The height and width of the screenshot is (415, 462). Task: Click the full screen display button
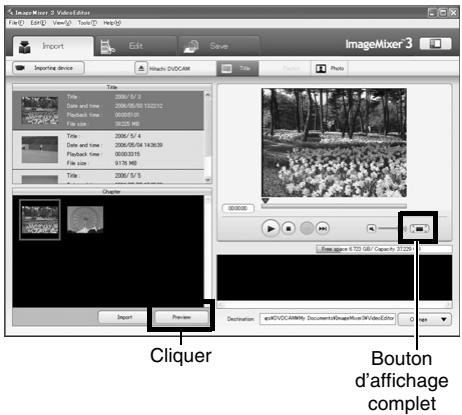point(419,229)
